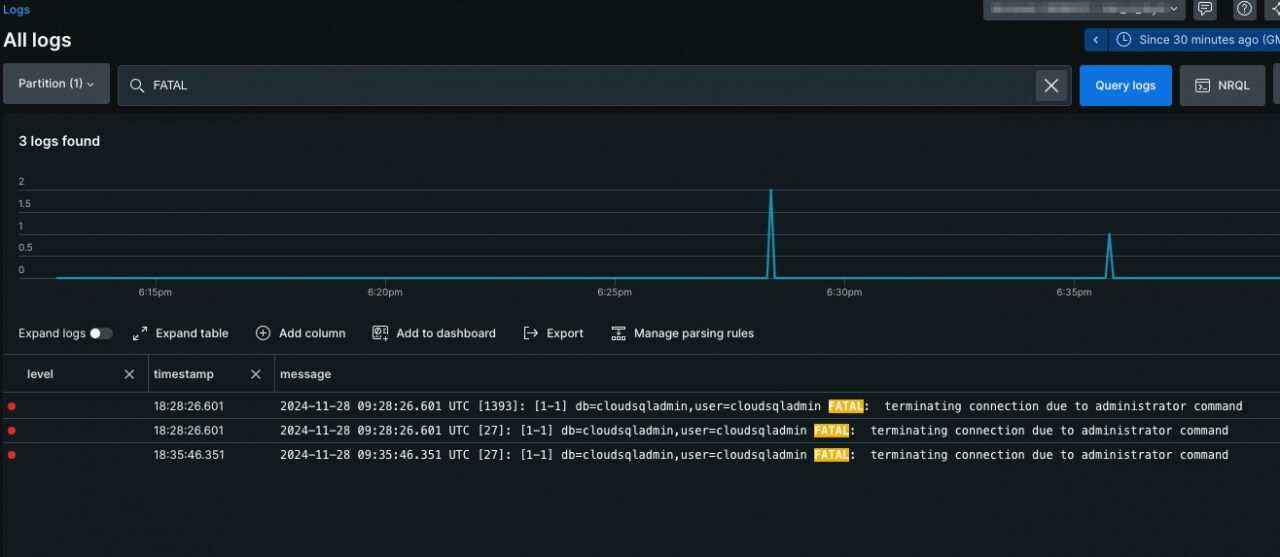Toggle the Expand logs switch
The image size is (1280, 557).
pyautogui.click(x=101, y=333)
